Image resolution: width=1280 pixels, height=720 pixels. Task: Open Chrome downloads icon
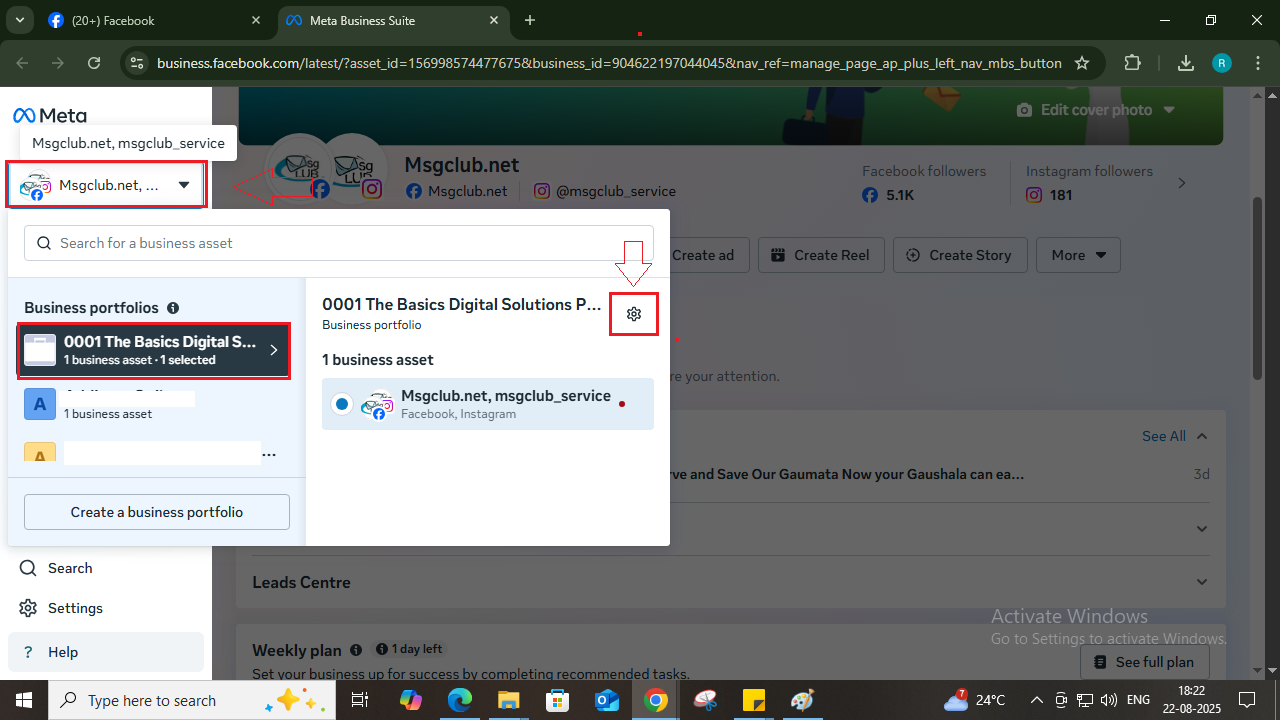[1185, 63]
